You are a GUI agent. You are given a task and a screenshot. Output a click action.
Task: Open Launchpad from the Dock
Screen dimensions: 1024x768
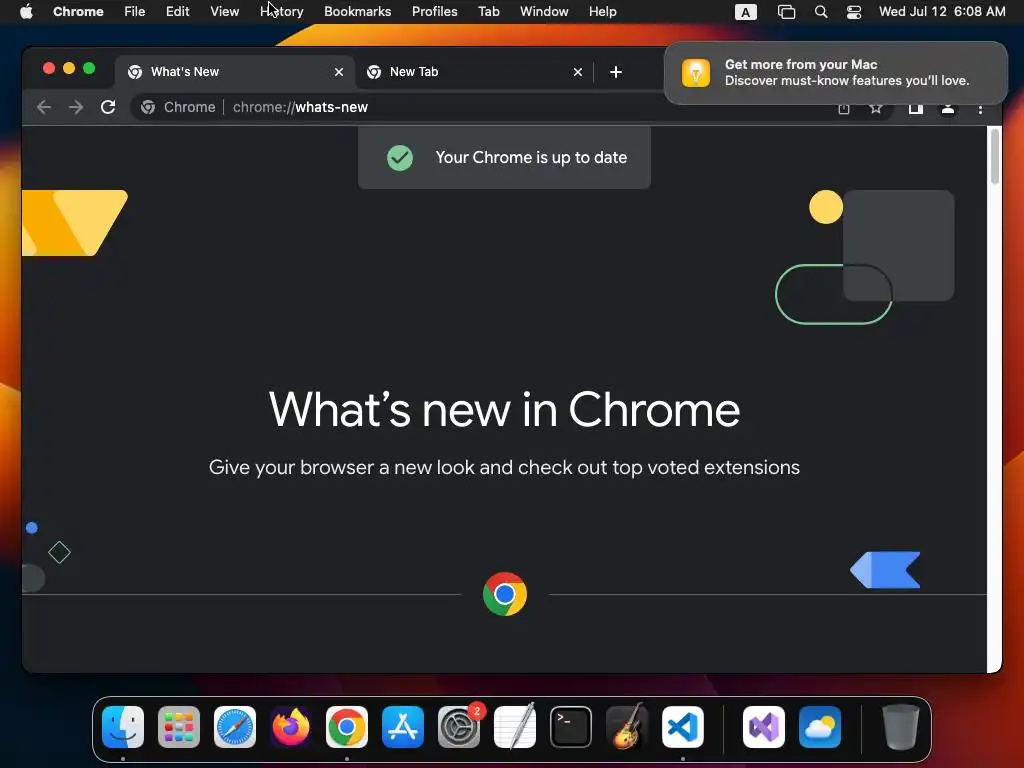179,727
